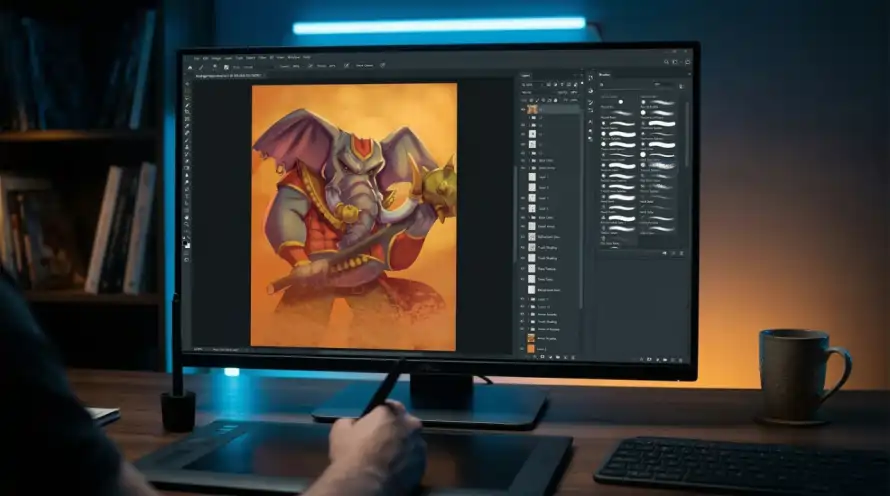Open the workspace switcher icon

coord(675,61)
